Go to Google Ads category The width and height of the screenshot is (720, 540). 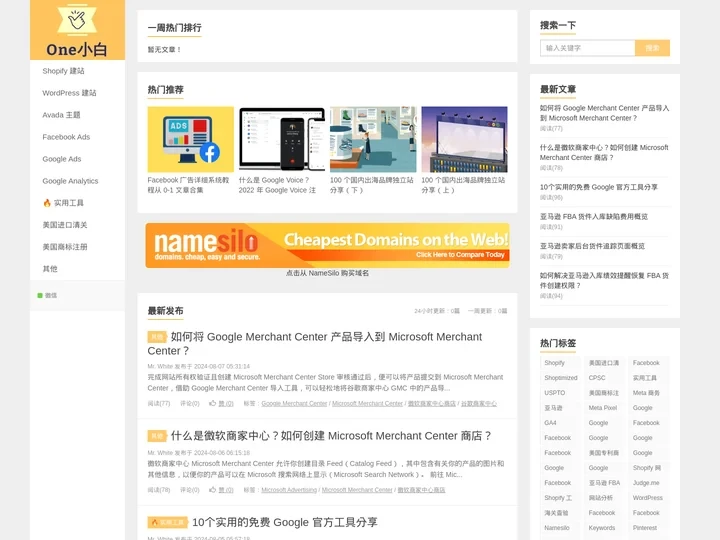[x=62, y=159]
